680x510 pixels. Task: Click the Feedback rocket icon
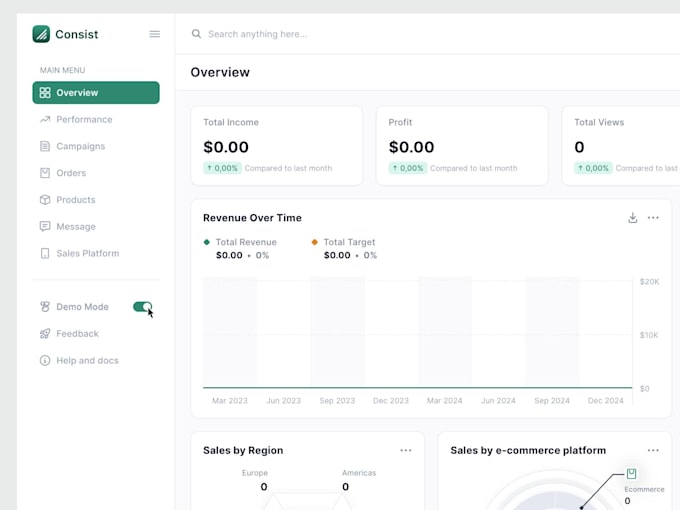coord(45,333)
